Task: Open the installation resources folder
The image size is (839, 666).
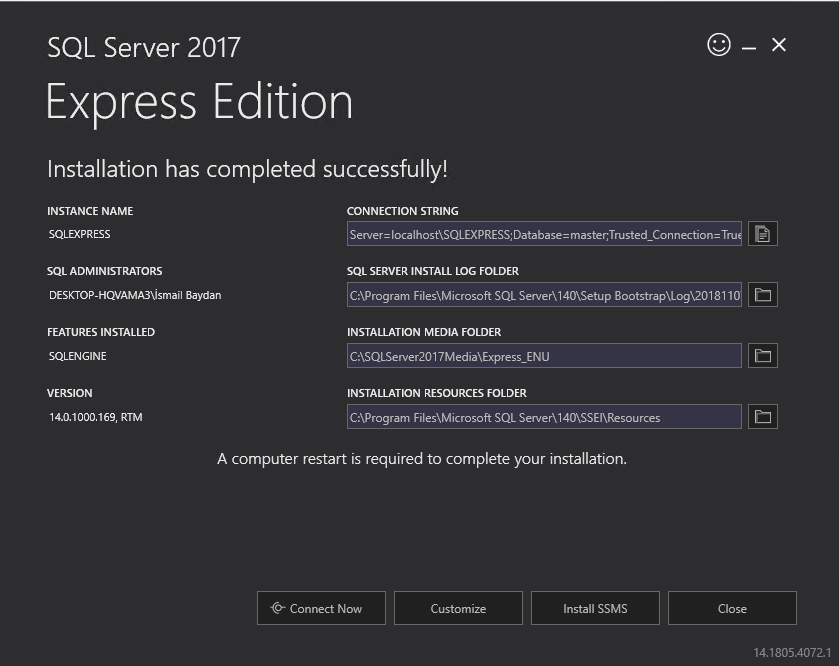Action: point(763,416)
